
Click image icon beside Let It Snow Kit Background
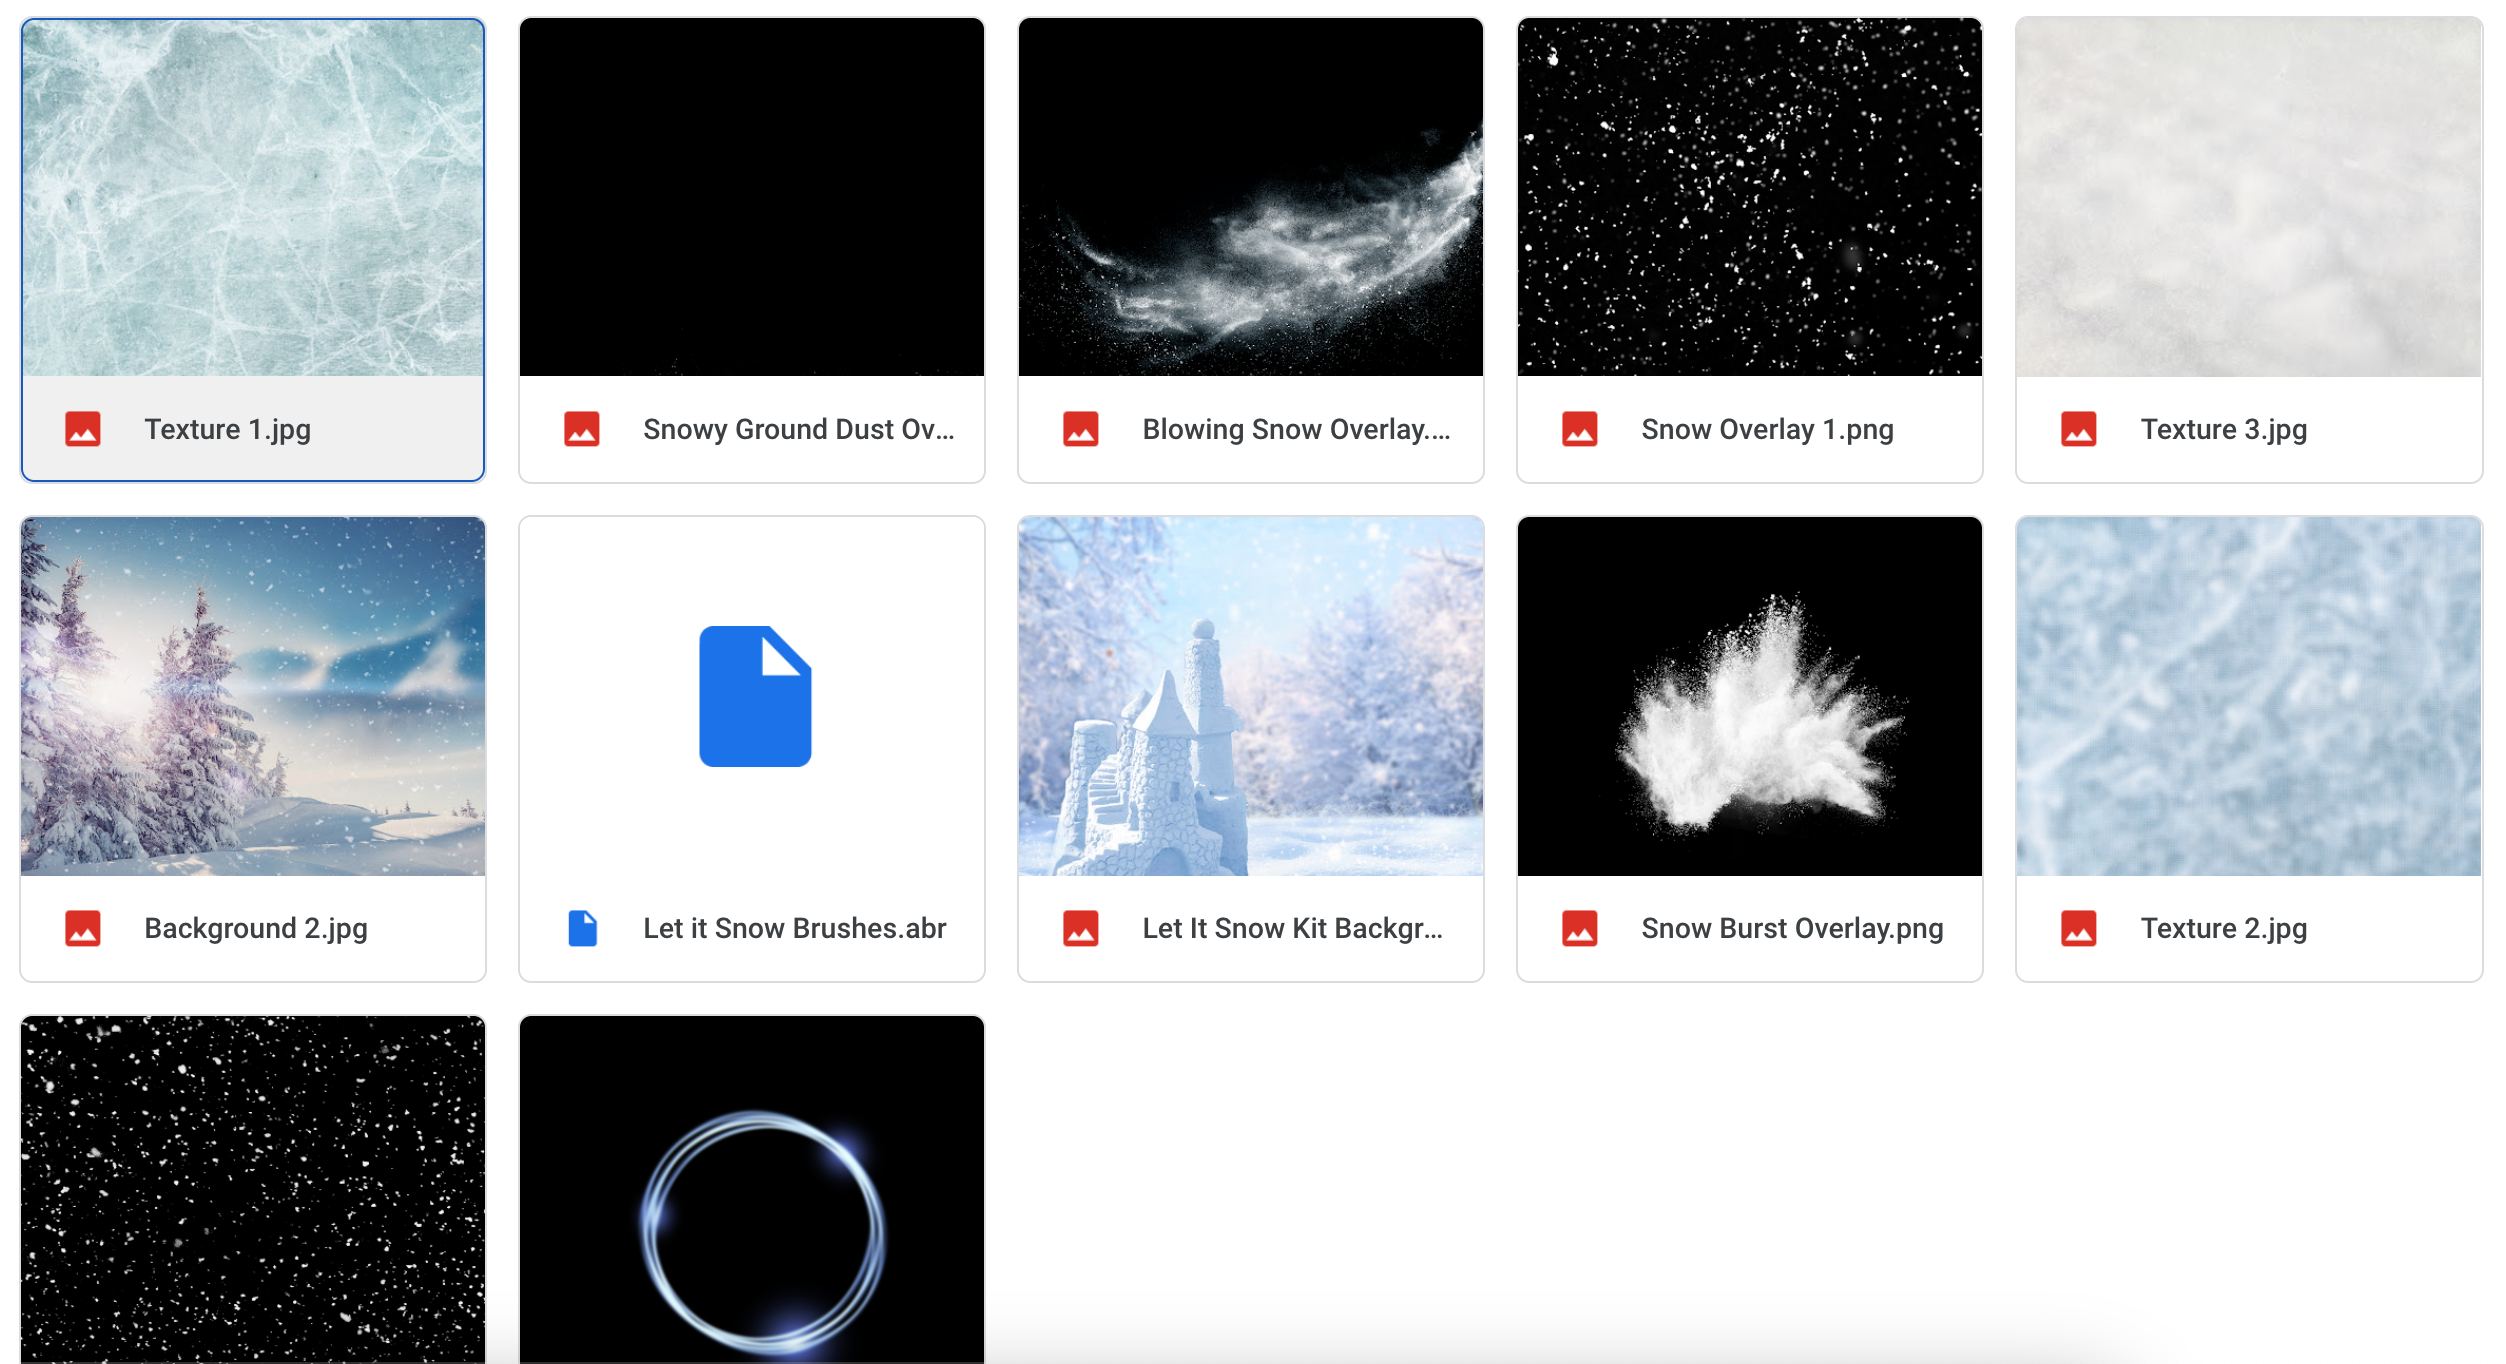click(1081, 928)
